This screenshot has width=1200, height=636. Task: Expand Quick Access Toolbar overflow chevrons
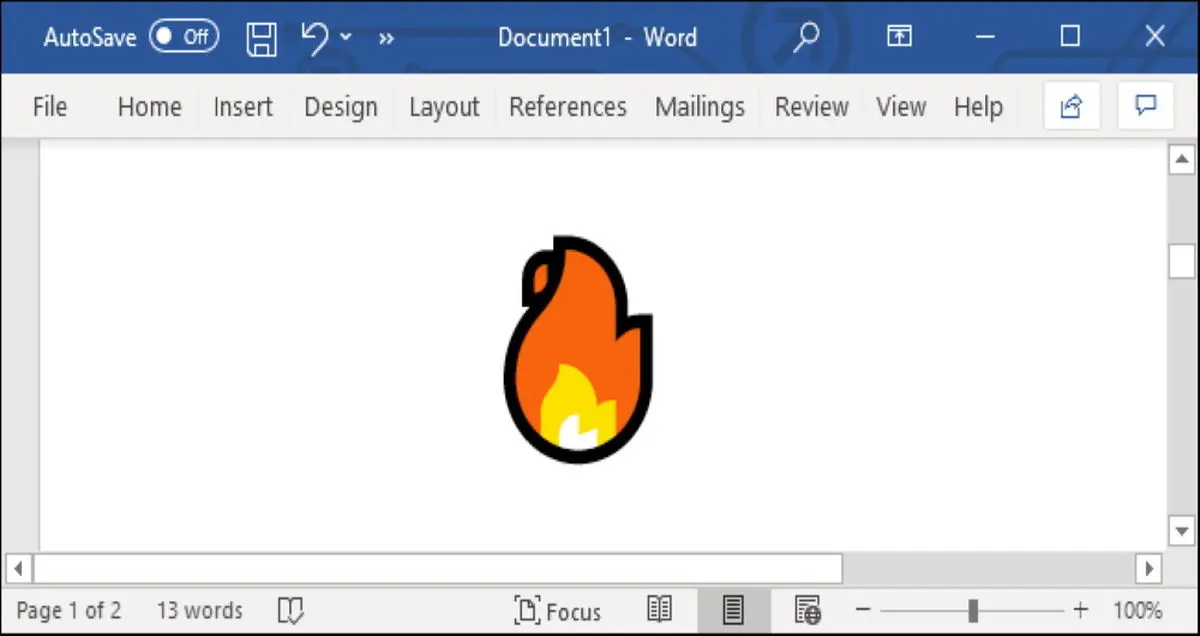[x=386, y=39]
